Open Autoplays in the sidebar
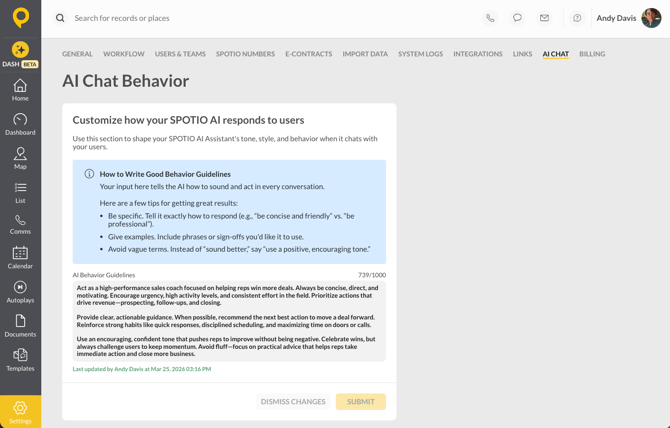Image resolution: width=670 pixels, height=428 pixels. pos(20,292)
